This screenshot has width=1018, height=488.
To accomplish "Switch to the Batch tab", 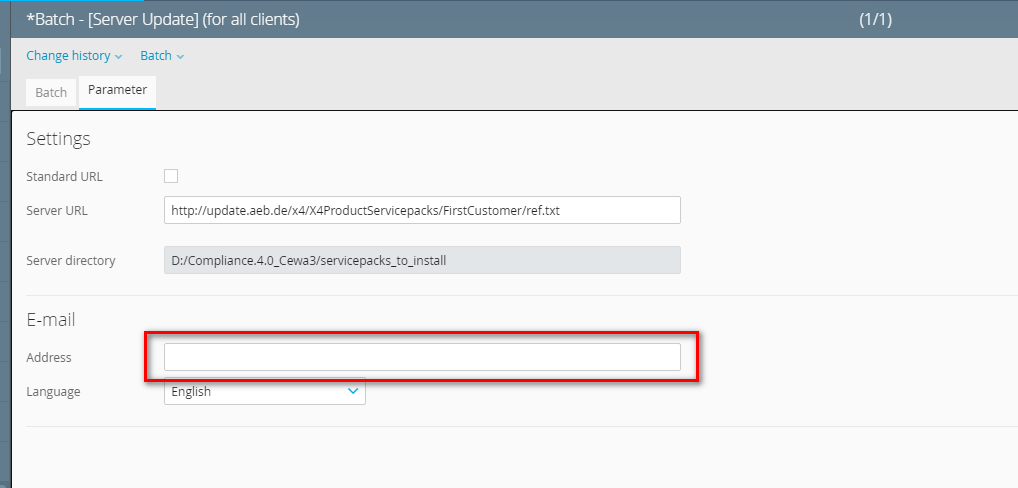I will 51,93.
